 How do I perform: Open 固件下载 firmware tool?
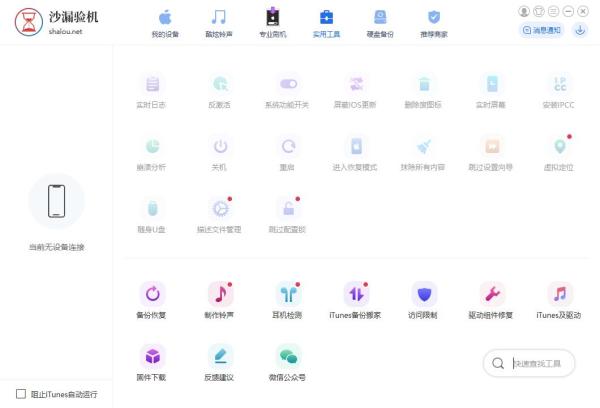[152, 364]
